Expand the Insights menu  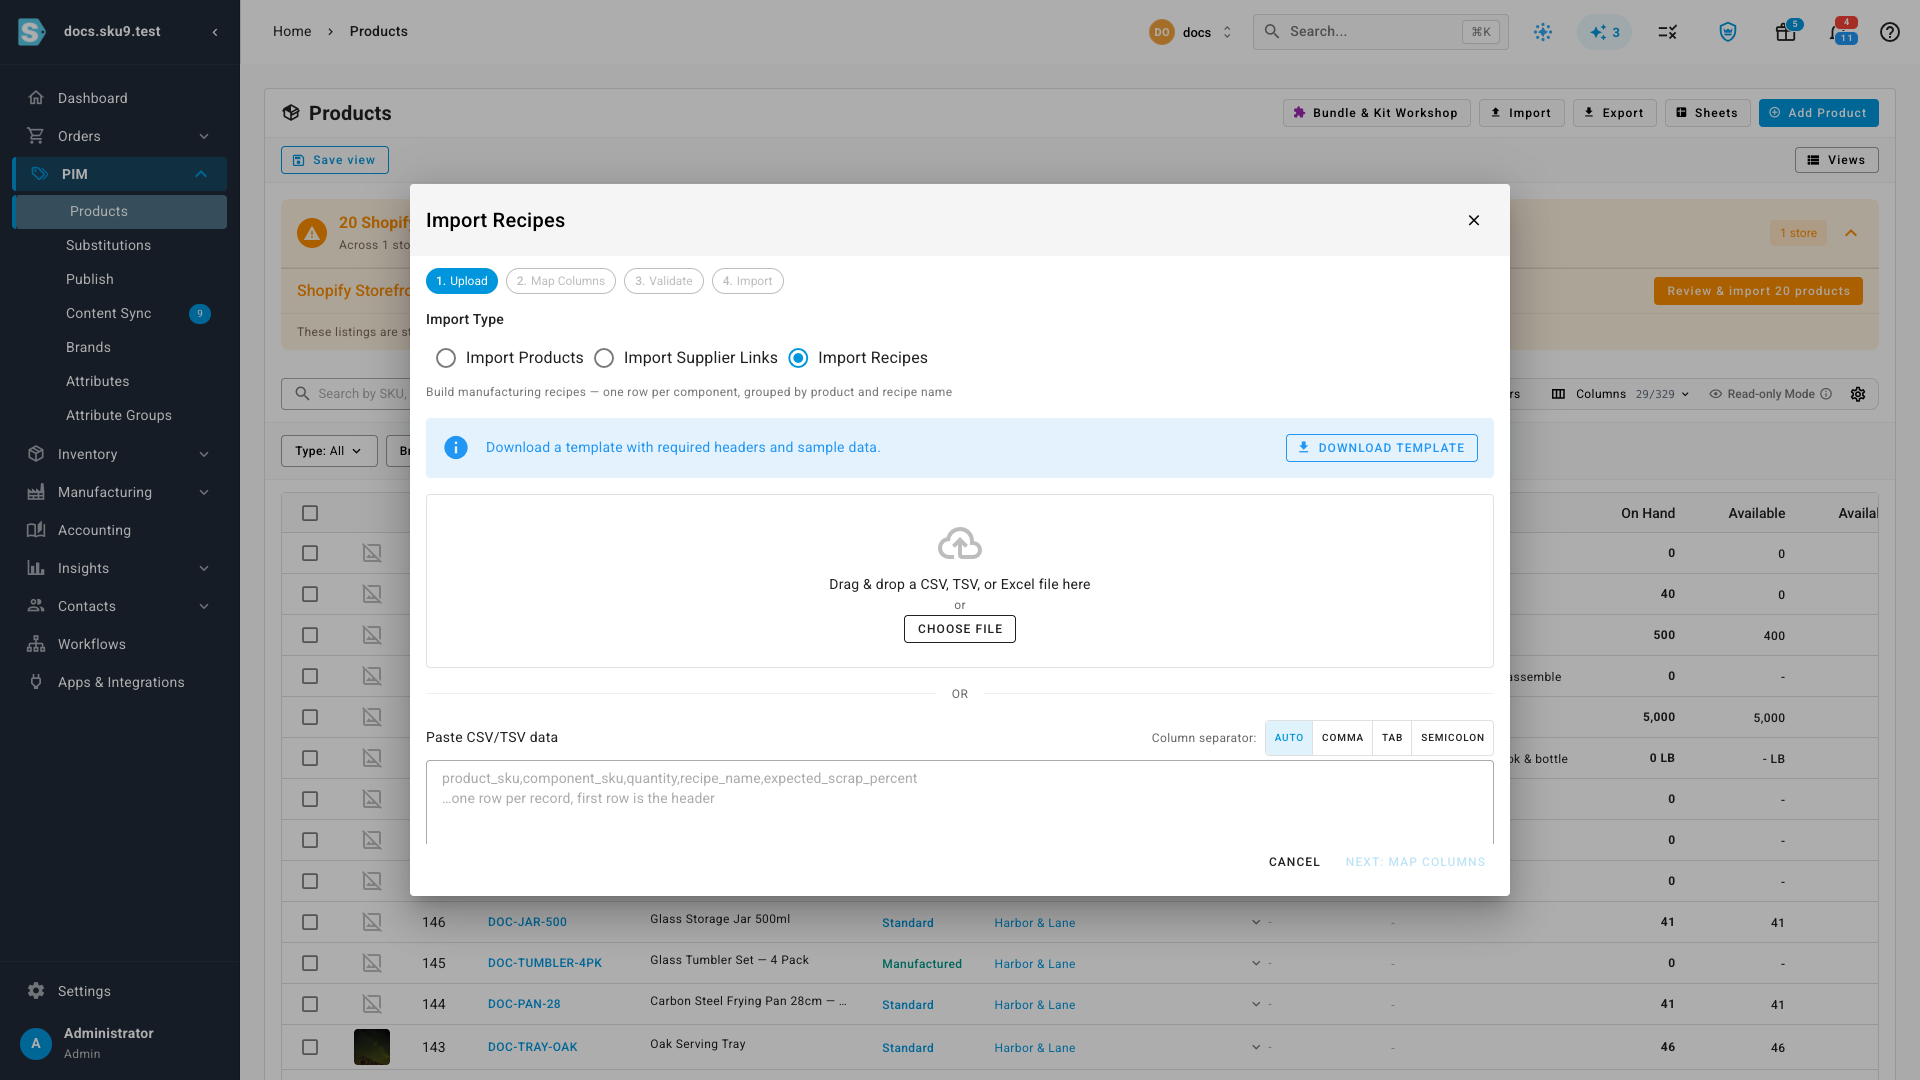(204, 568)
